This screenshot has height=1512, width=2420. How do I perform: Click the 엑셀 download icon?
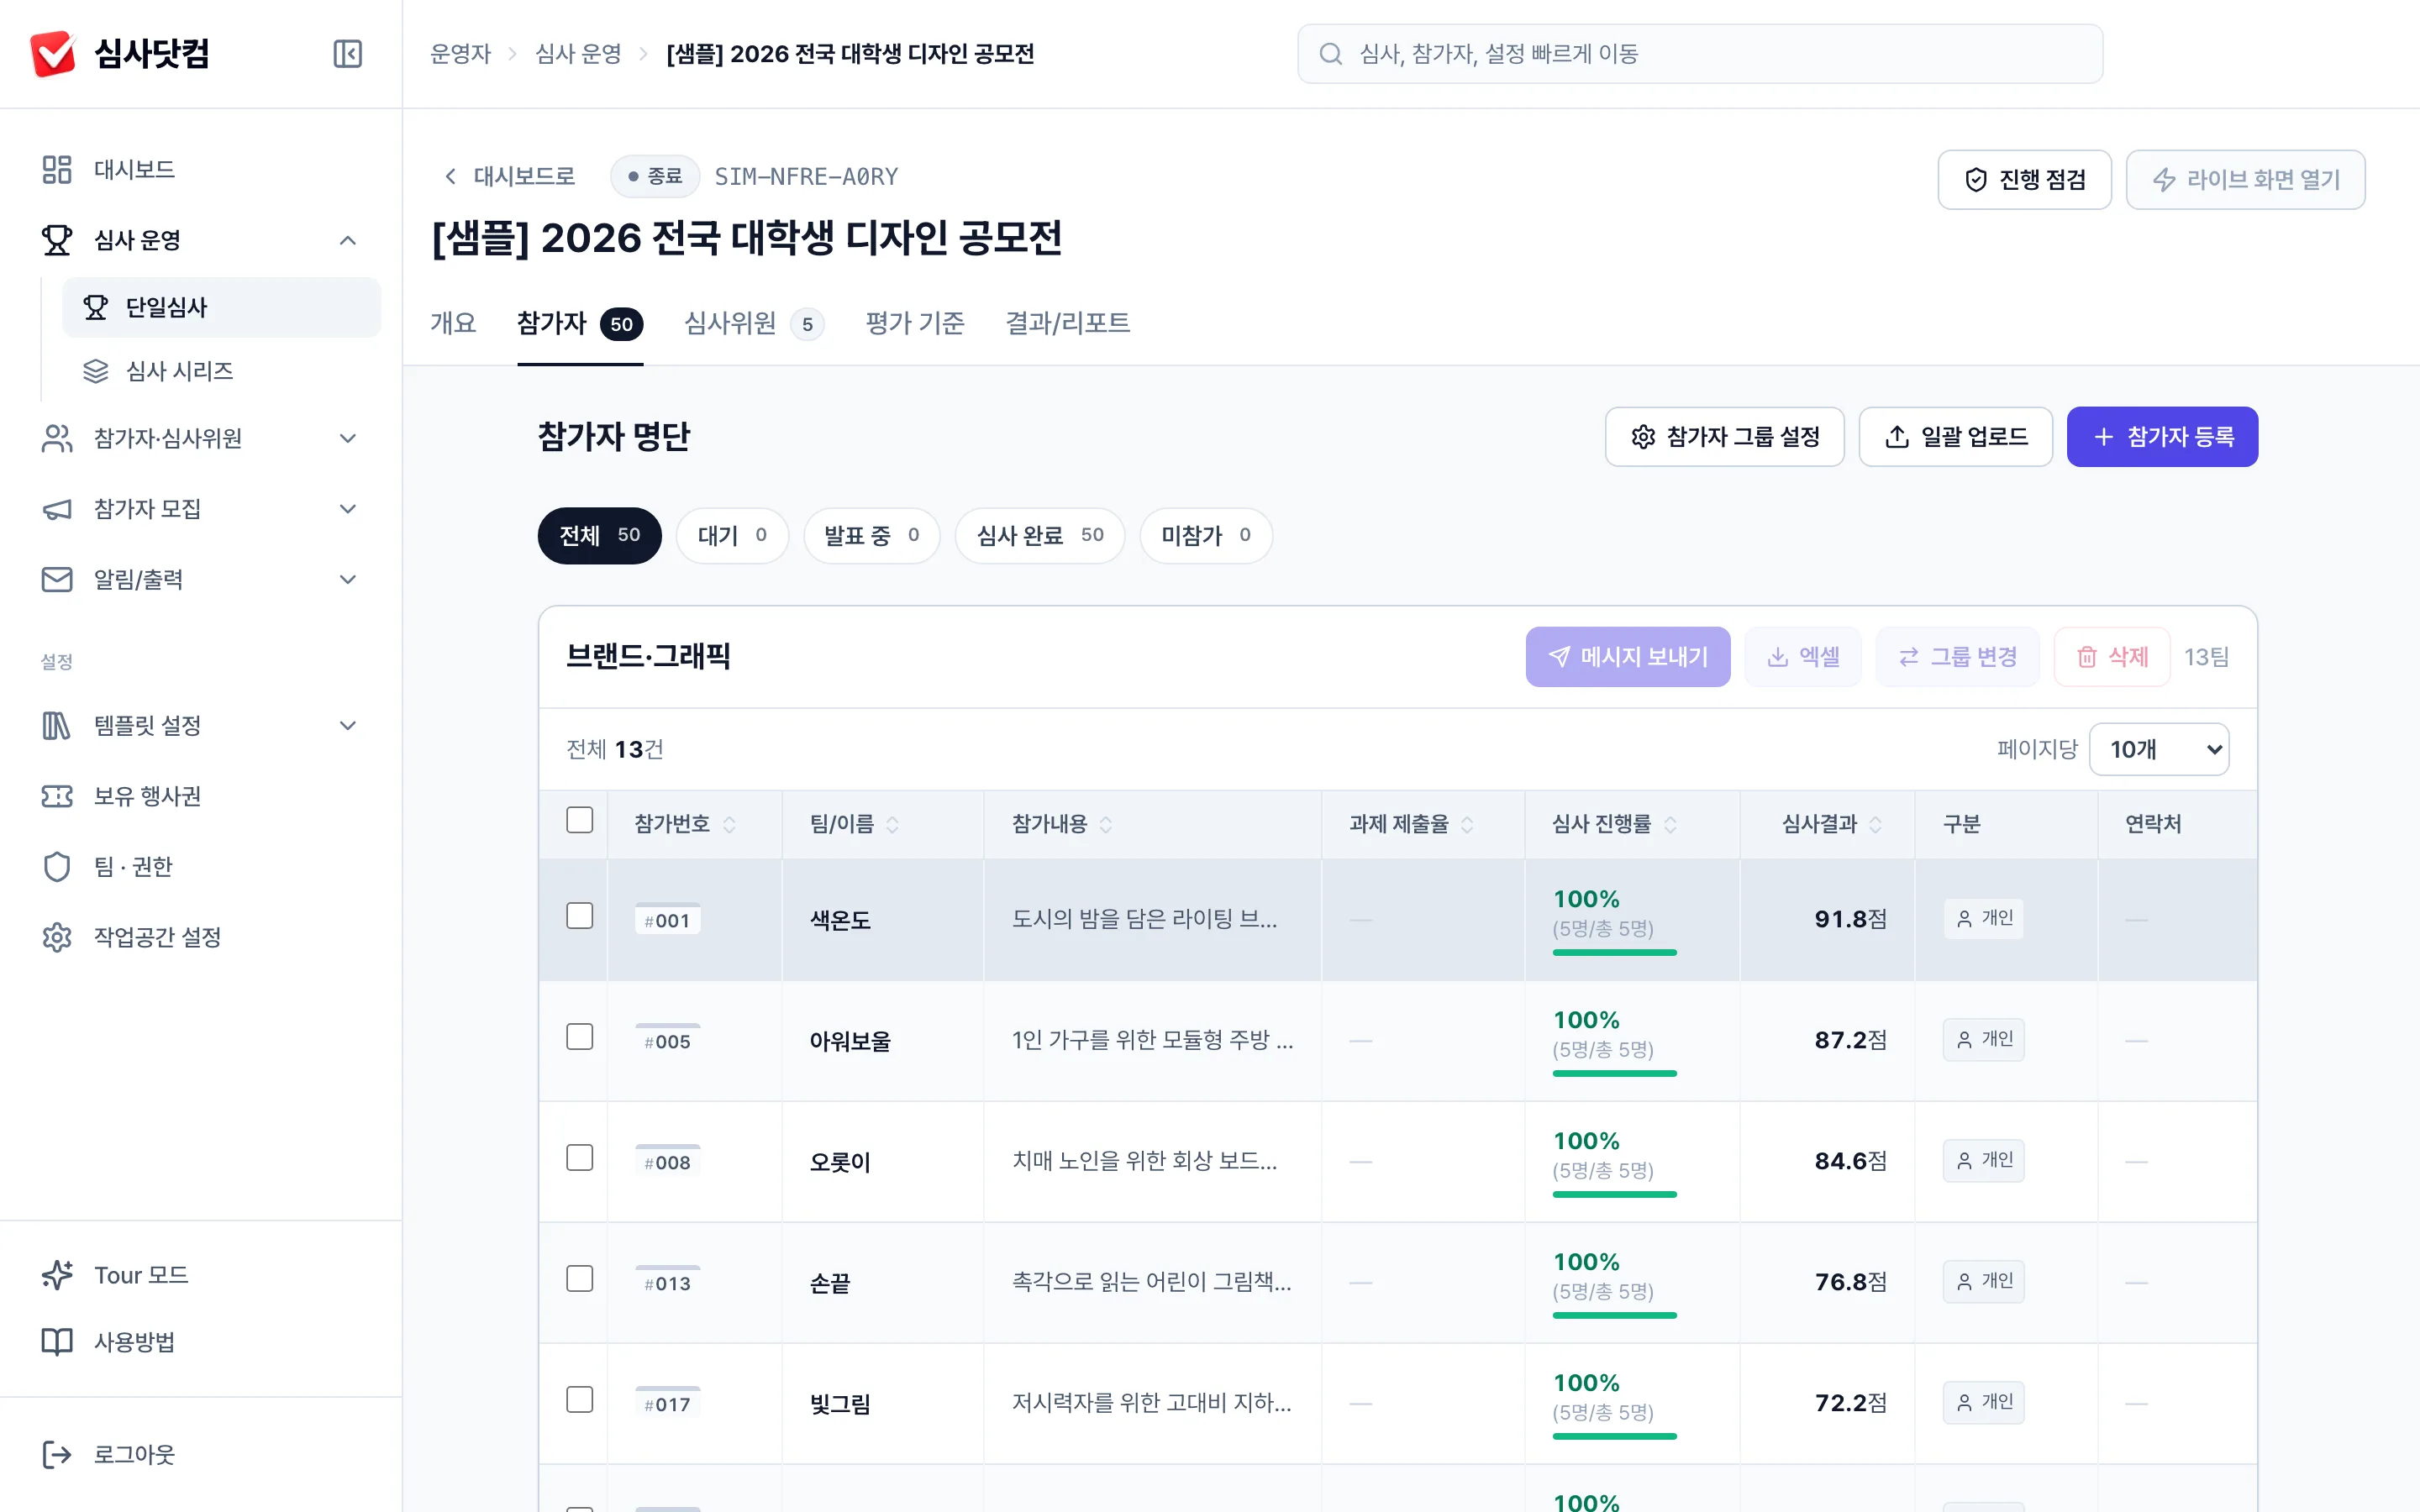(1777, 657)
